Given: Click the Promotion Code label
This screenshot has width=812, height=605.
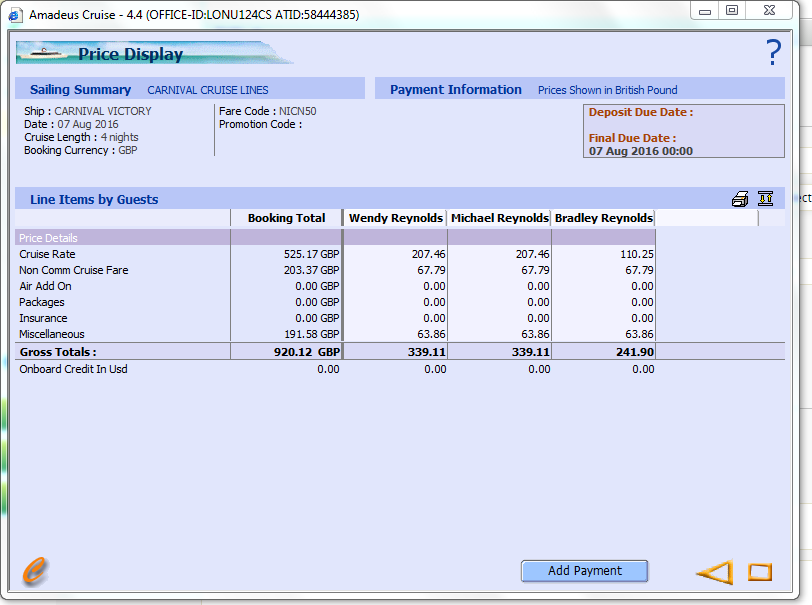Looking at the screenshot, I should 260,124.
